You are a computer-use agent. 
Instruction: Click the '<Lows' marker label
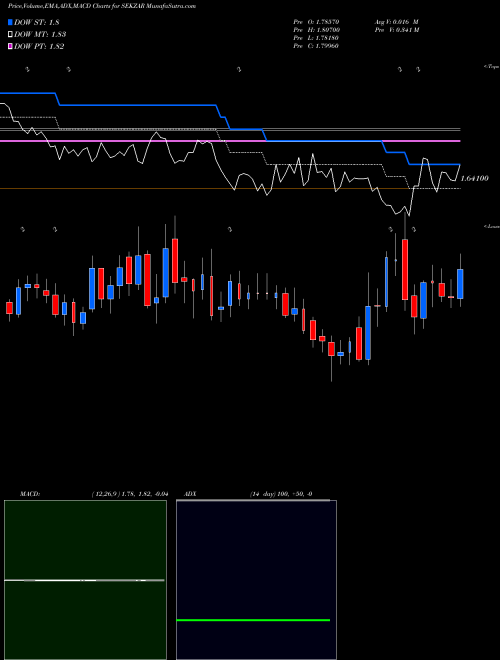[492, 226]
